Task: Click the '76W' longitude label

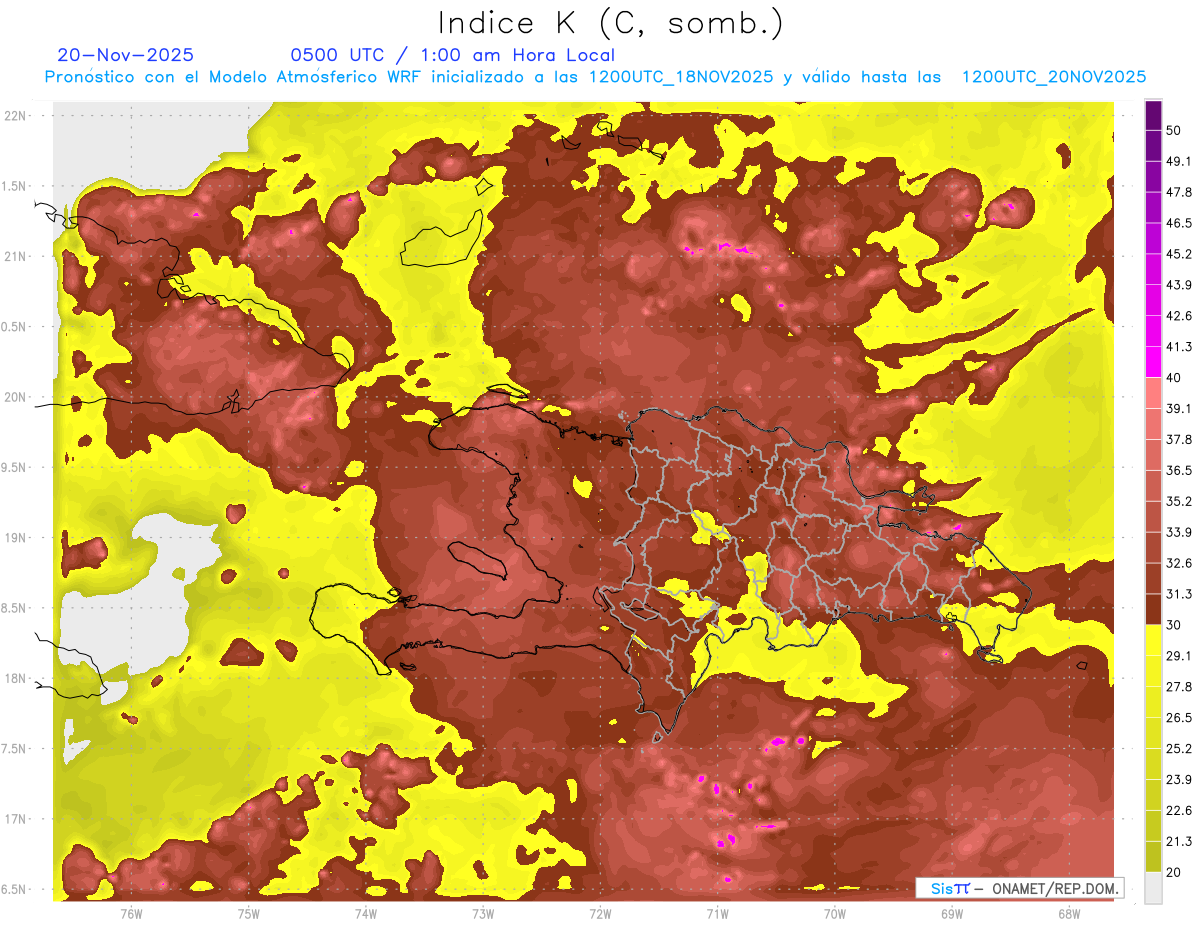Action: tap(131, 914)
